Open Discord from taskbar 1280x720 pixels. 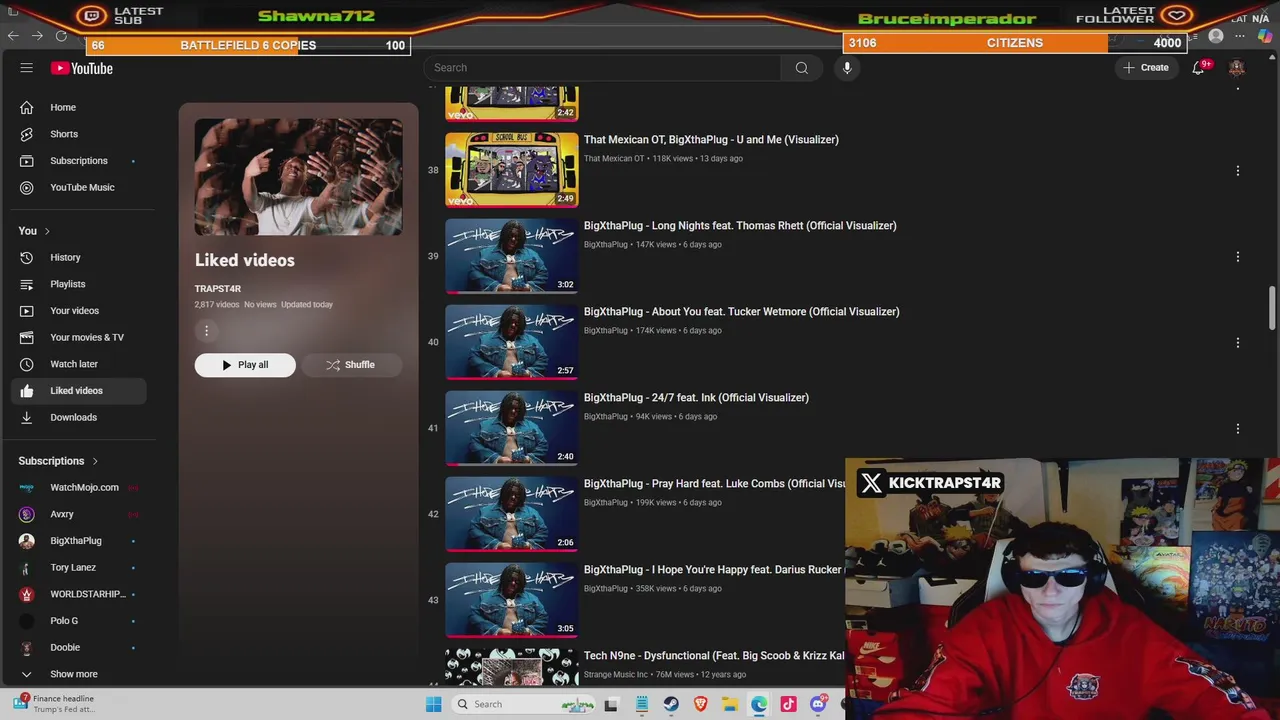pyautogui.click(x=818, y=704)
